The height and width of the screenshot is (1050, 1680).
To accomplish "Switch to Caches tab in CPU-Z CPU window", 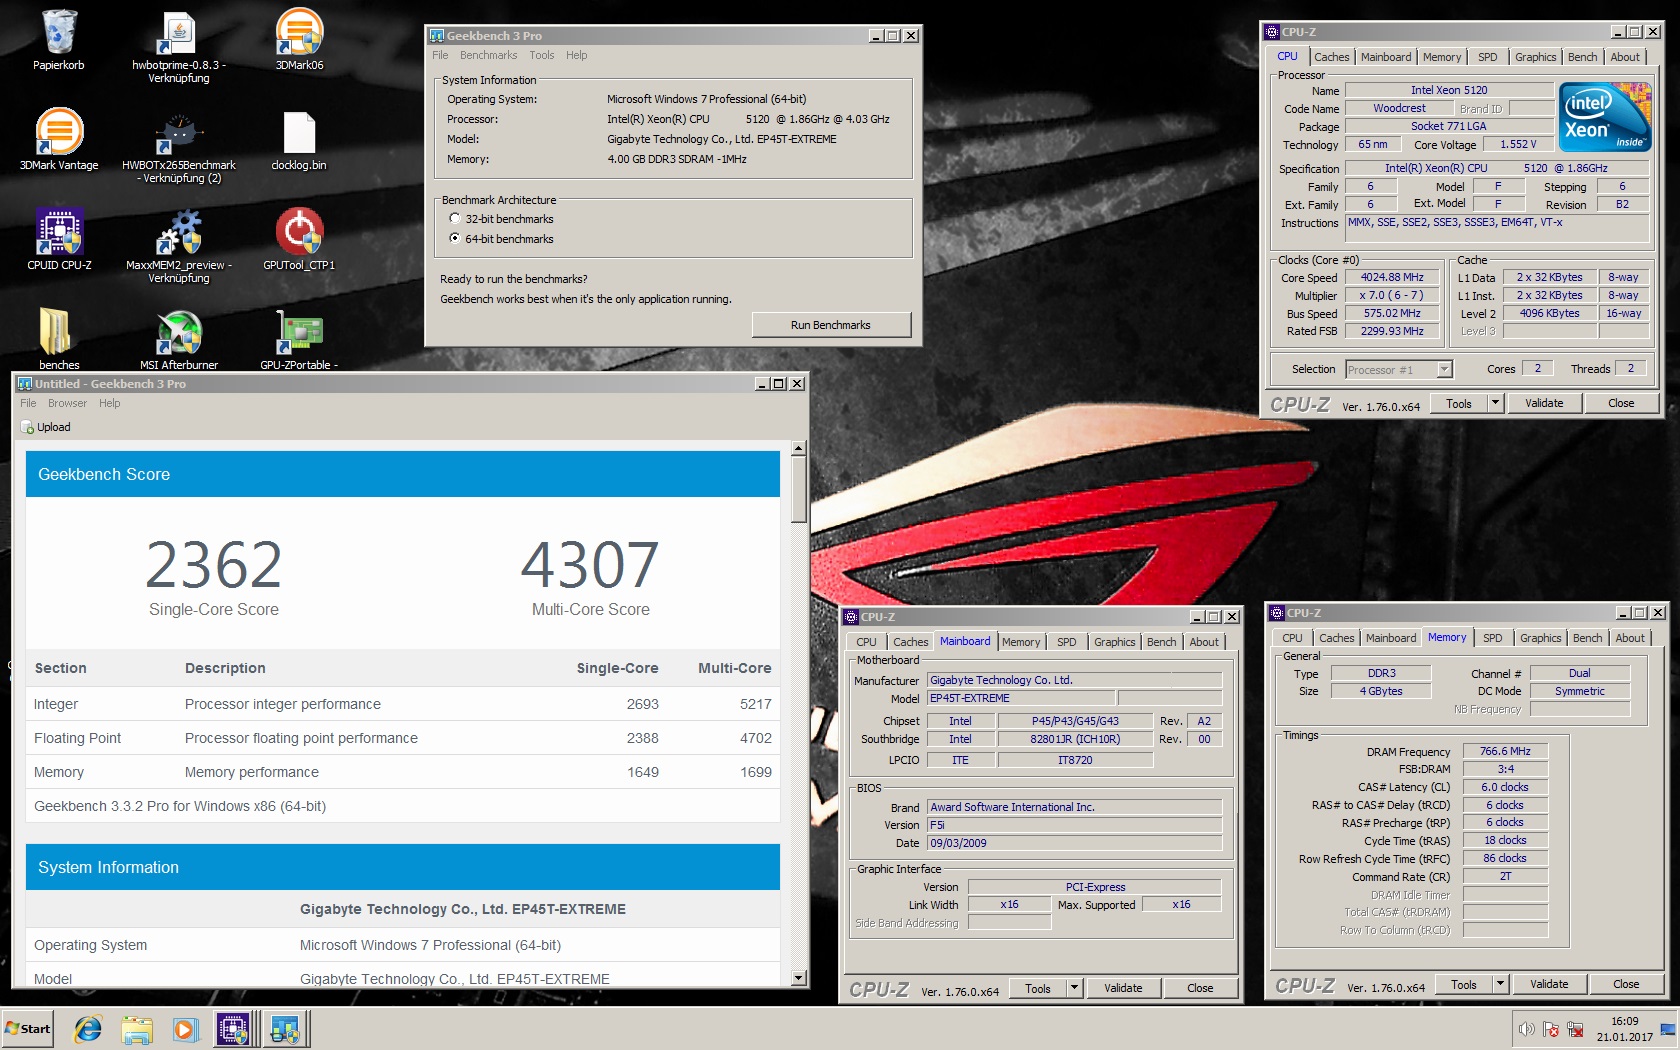I will coord(1331,57).
